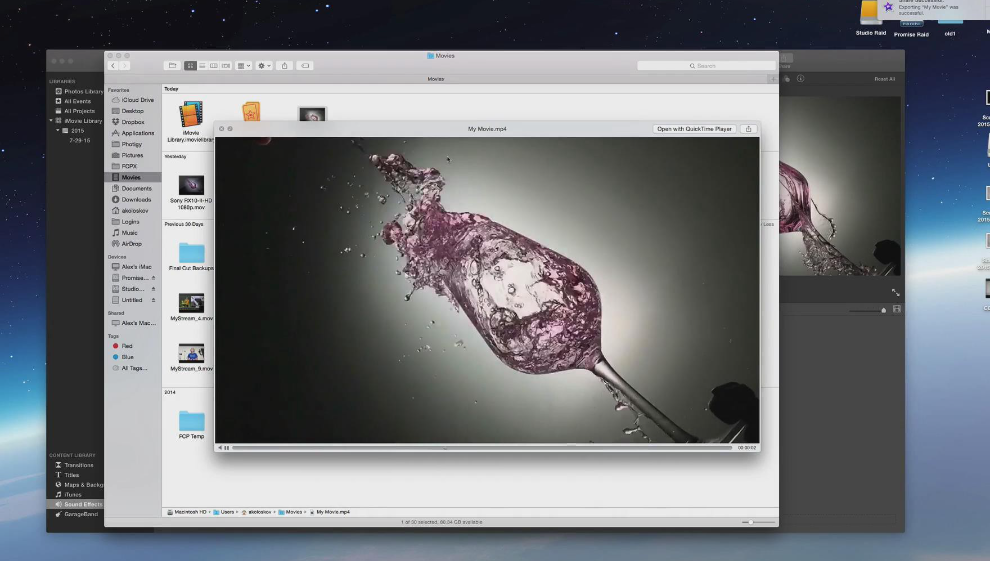Collapse the iMovie Library disclosure triangle
The width and height of the screenshot is (990, 561).
(x=52, y=121)
